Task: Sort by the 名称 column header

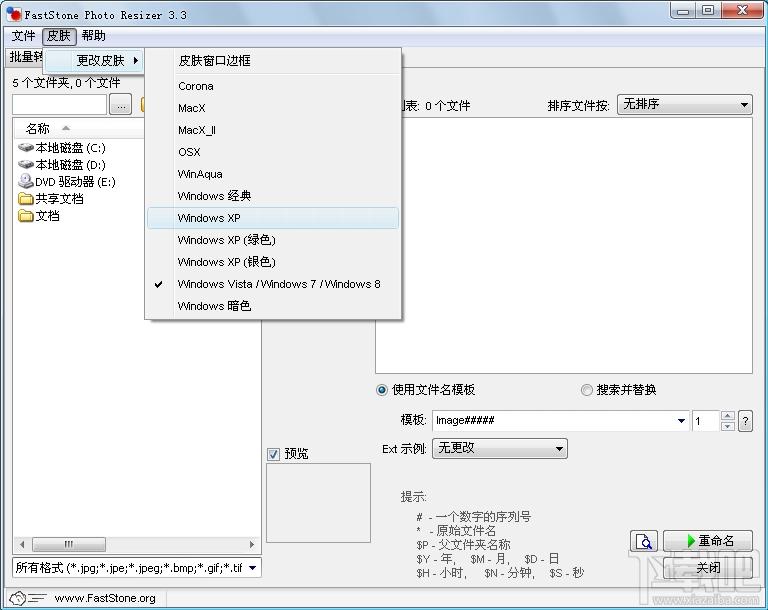Action: click(38, 129)
